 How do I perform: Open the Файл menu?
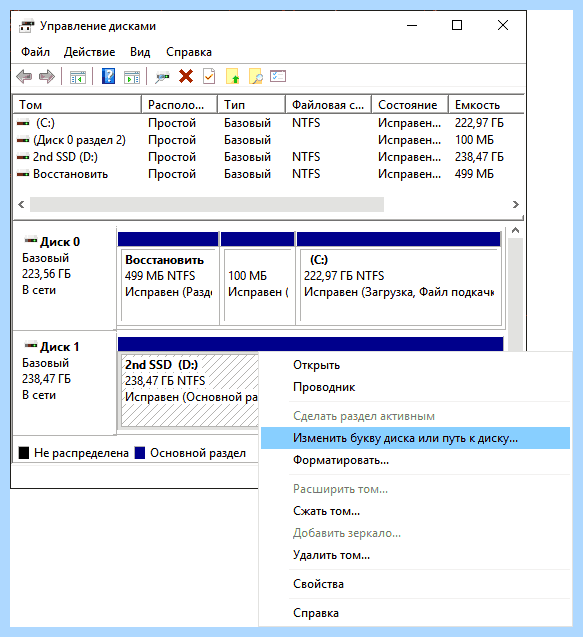click(35, 52)
